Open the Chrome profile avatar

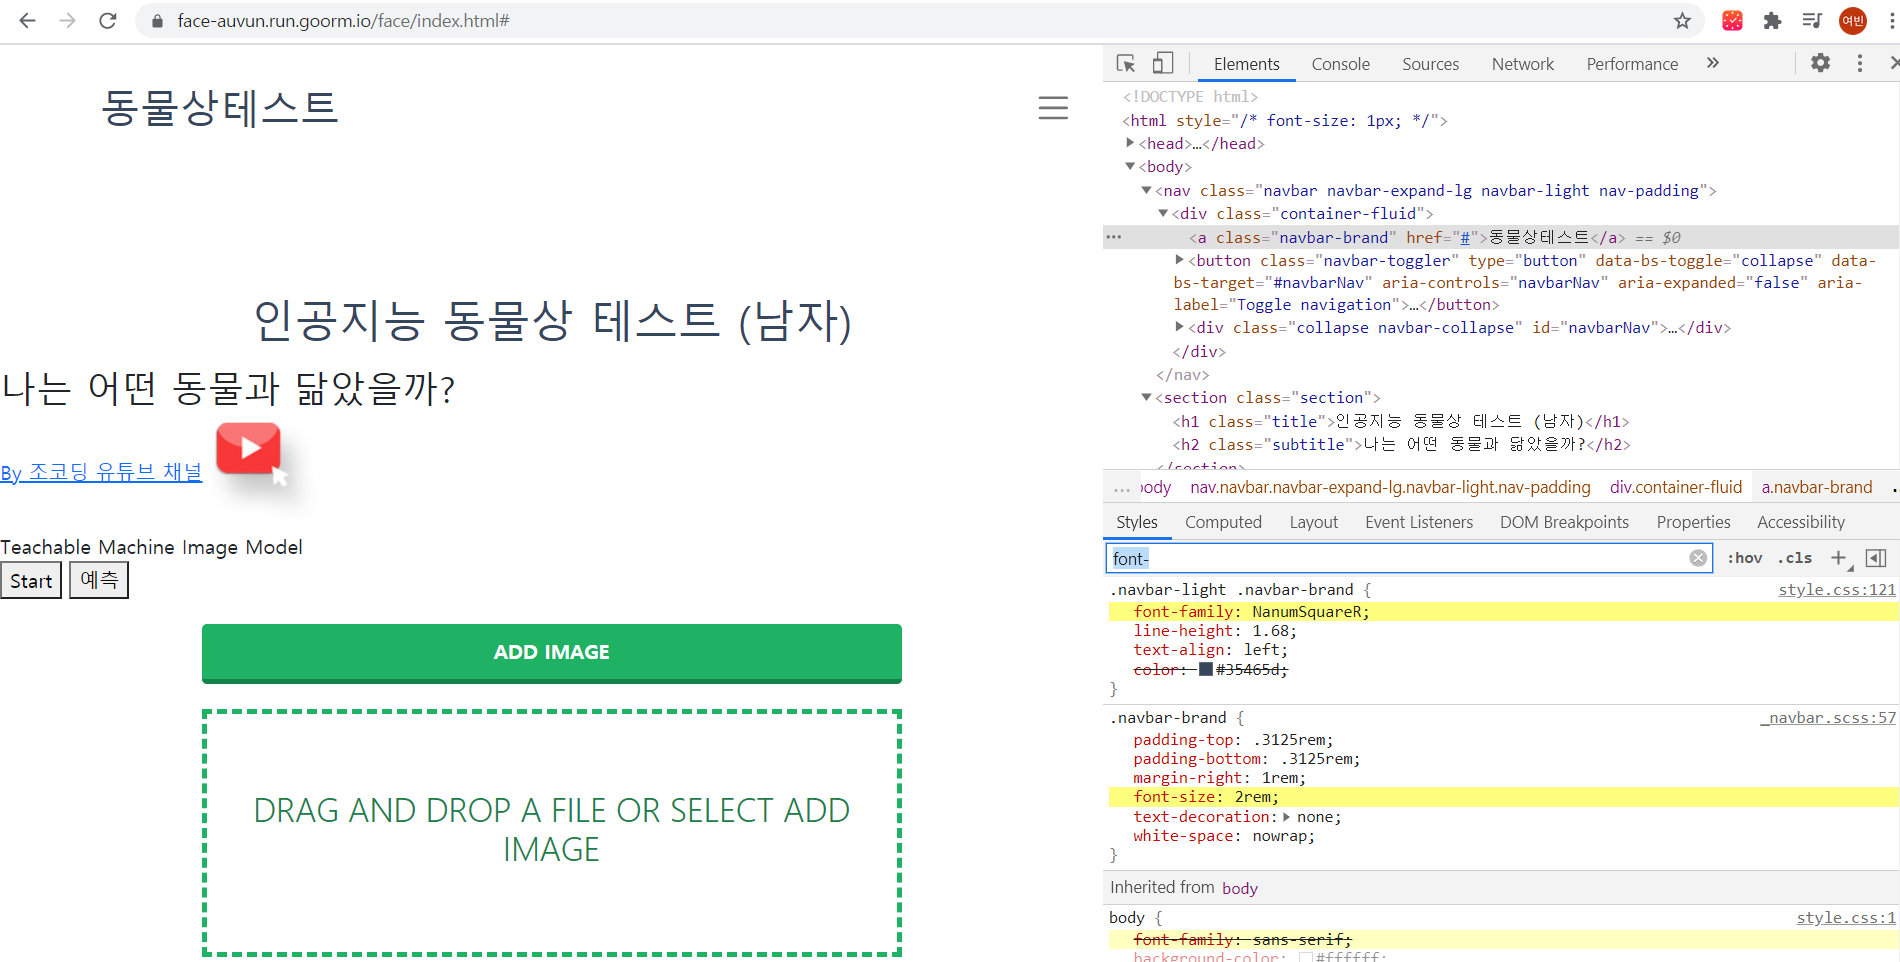(1853, 20)
